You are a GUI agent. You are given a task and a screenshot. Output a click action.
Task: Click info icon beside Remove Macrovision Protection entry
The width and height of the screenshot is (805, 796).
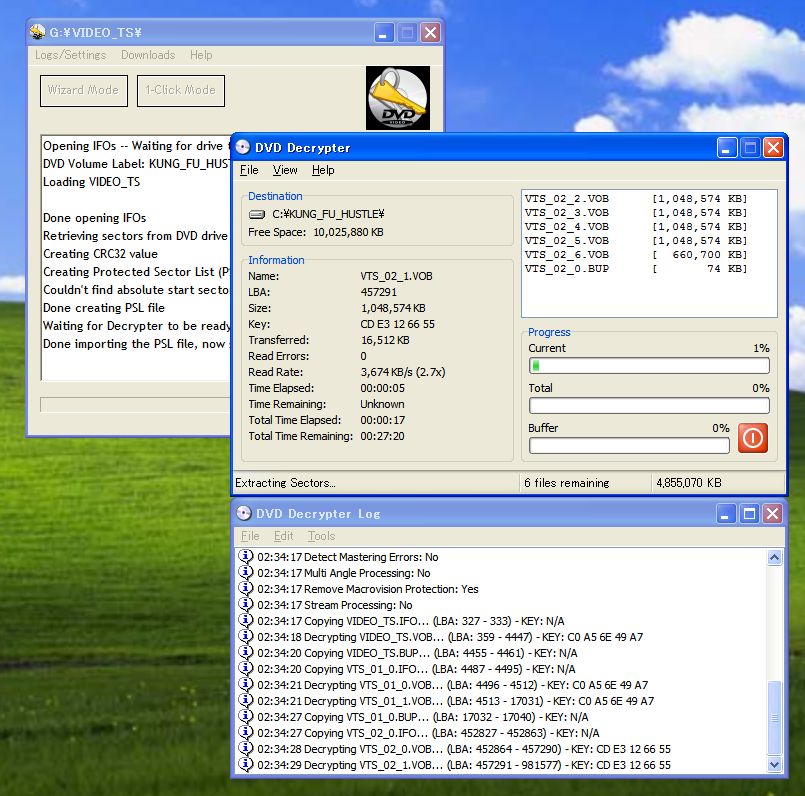coord(246,588)
